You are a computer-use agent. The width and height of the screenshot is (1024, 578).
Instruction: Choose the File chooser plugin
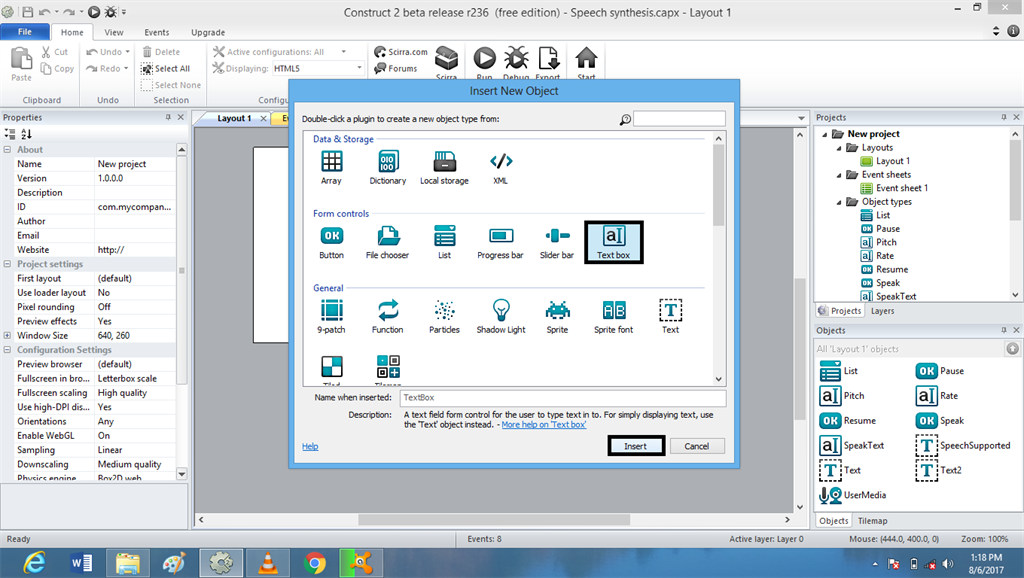point(387,242)
